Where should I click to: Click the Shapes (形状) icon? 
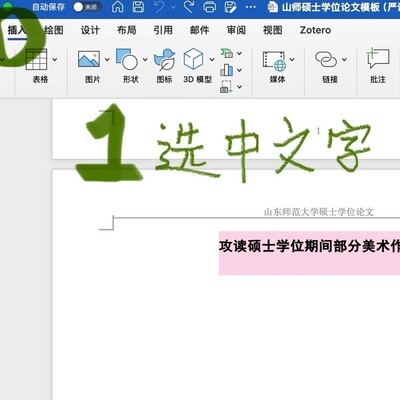click(127, 59)
